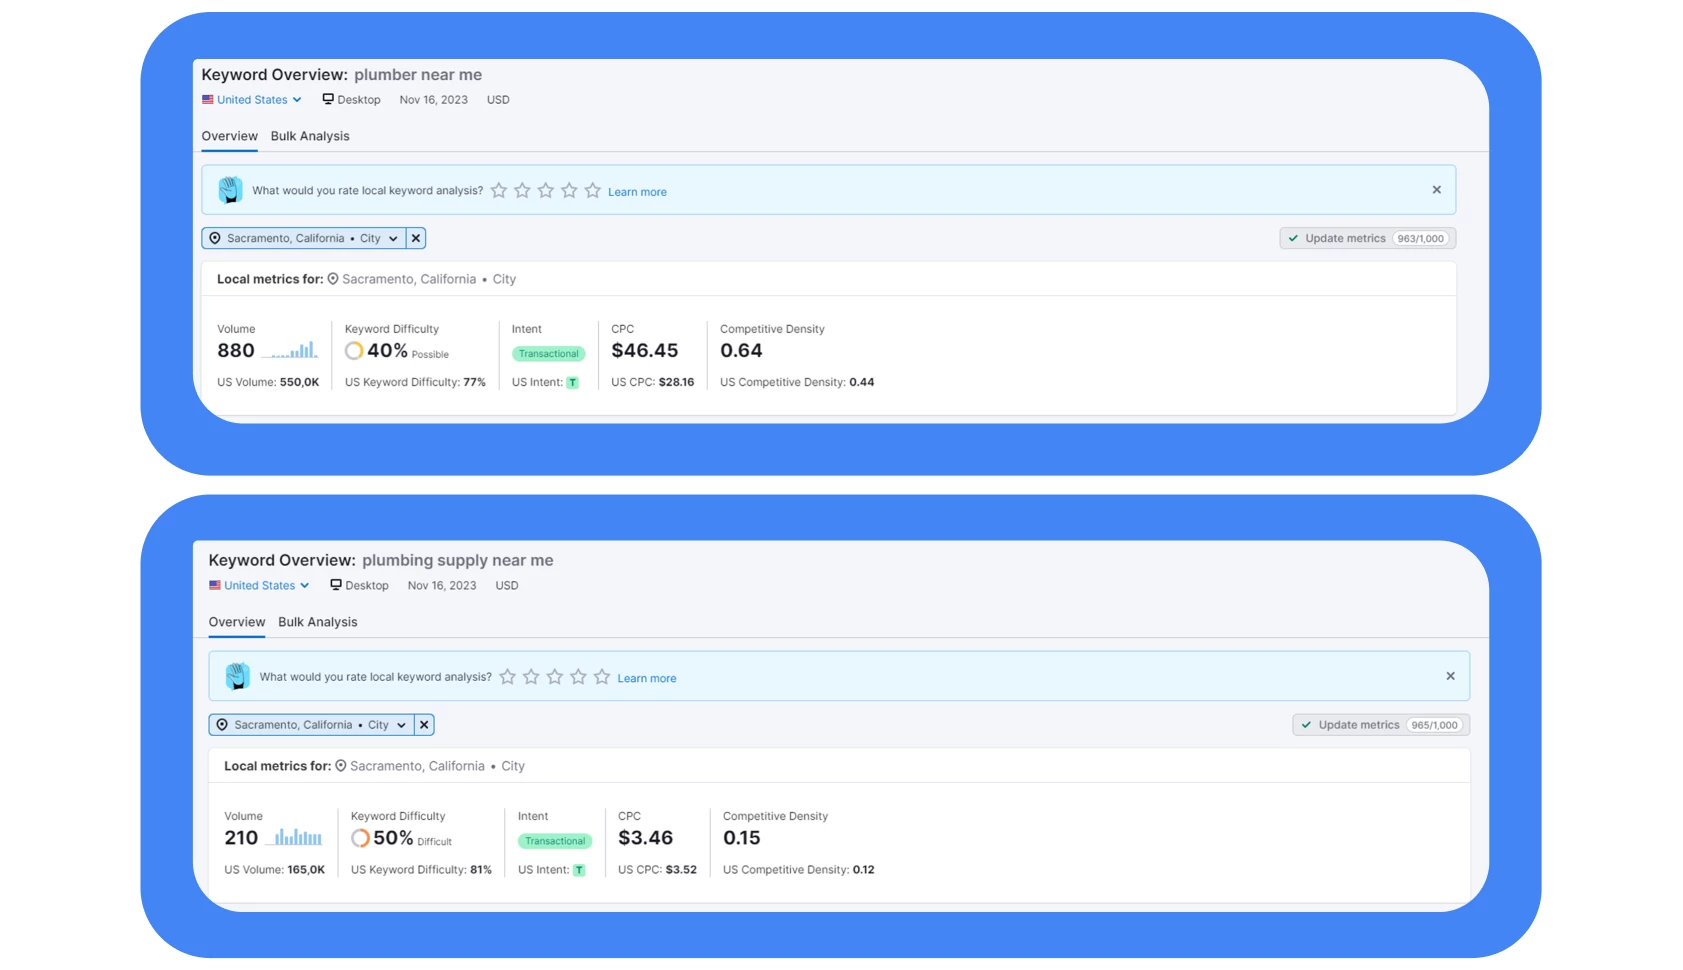Click US CPC $28.16 text

point(653,382)
